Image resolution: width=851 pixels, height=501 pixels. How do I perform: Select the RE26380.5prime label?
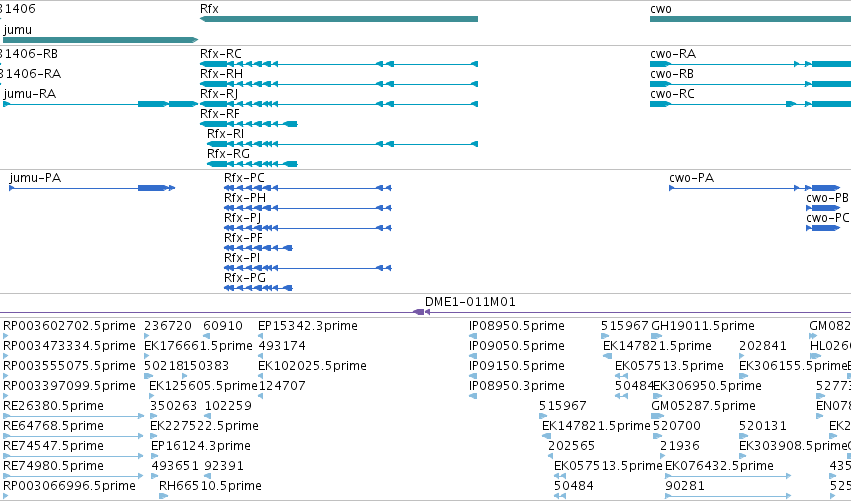coord(53,406)
